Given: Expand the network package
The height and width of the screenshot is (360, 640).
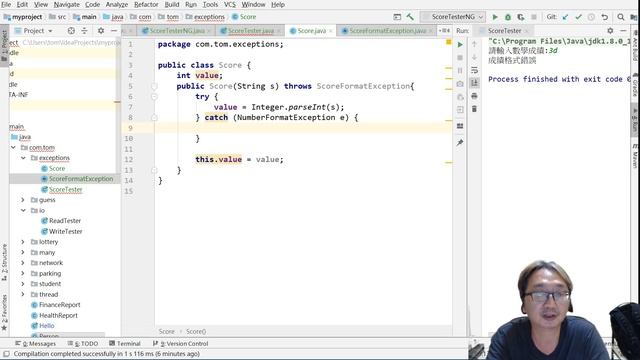Looking at the screenshot, I should (23, 263).
